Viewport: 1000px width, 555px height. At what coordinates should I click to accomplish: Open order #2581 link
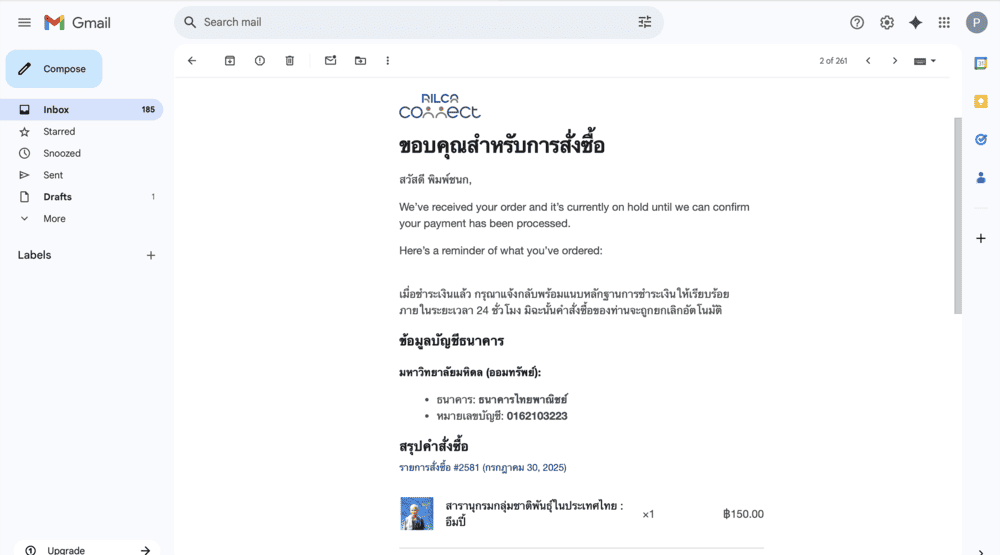point(483,468)
